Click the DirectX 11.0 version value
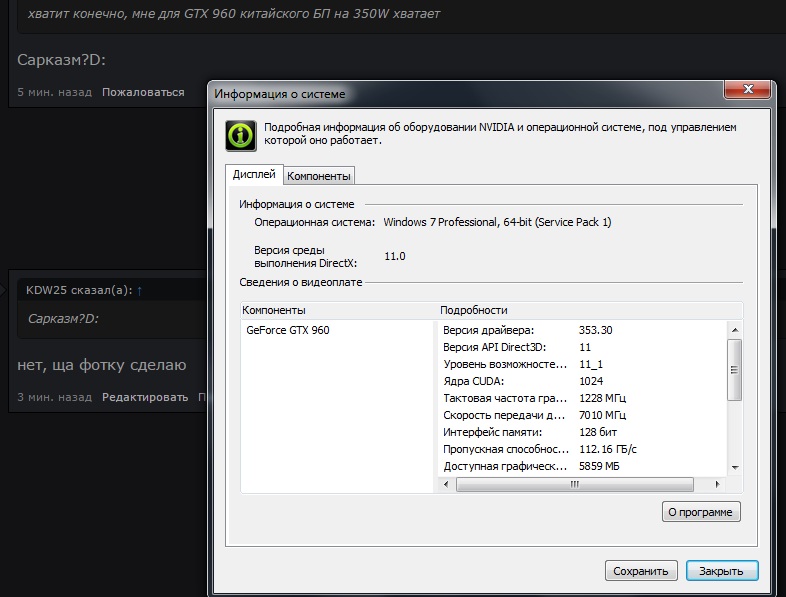Viewport: 786px width, 597px height. pos(395,256)
